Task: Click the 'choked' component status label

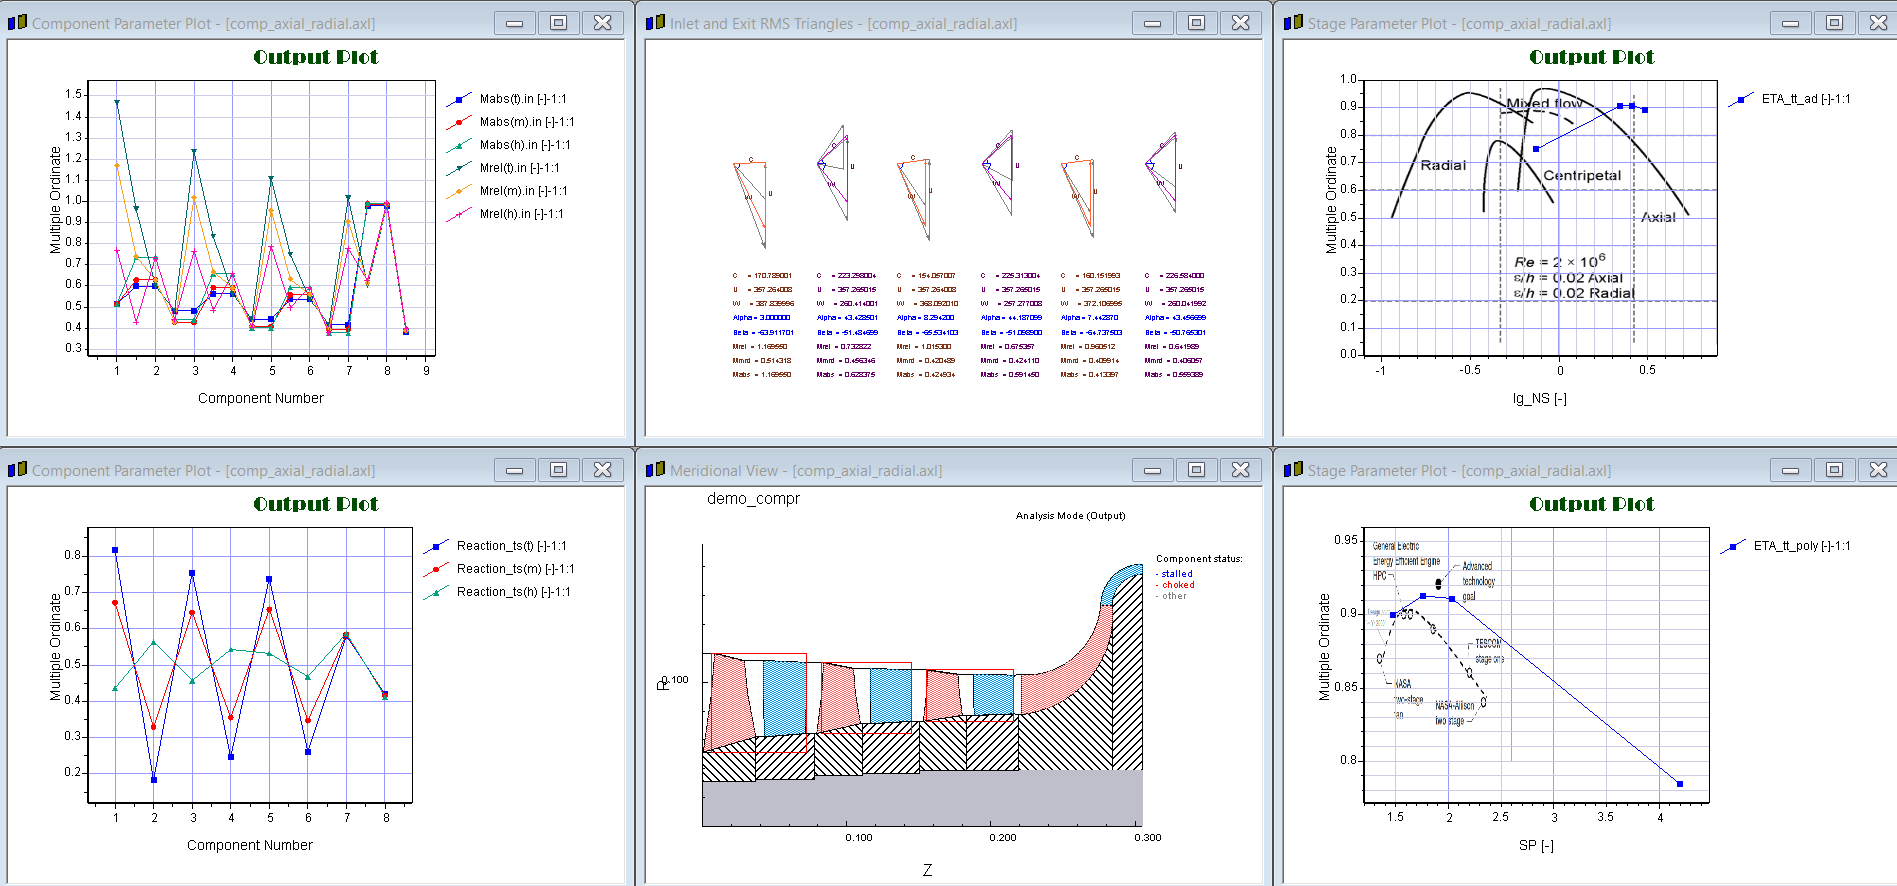Action: tap(1178, 585)
